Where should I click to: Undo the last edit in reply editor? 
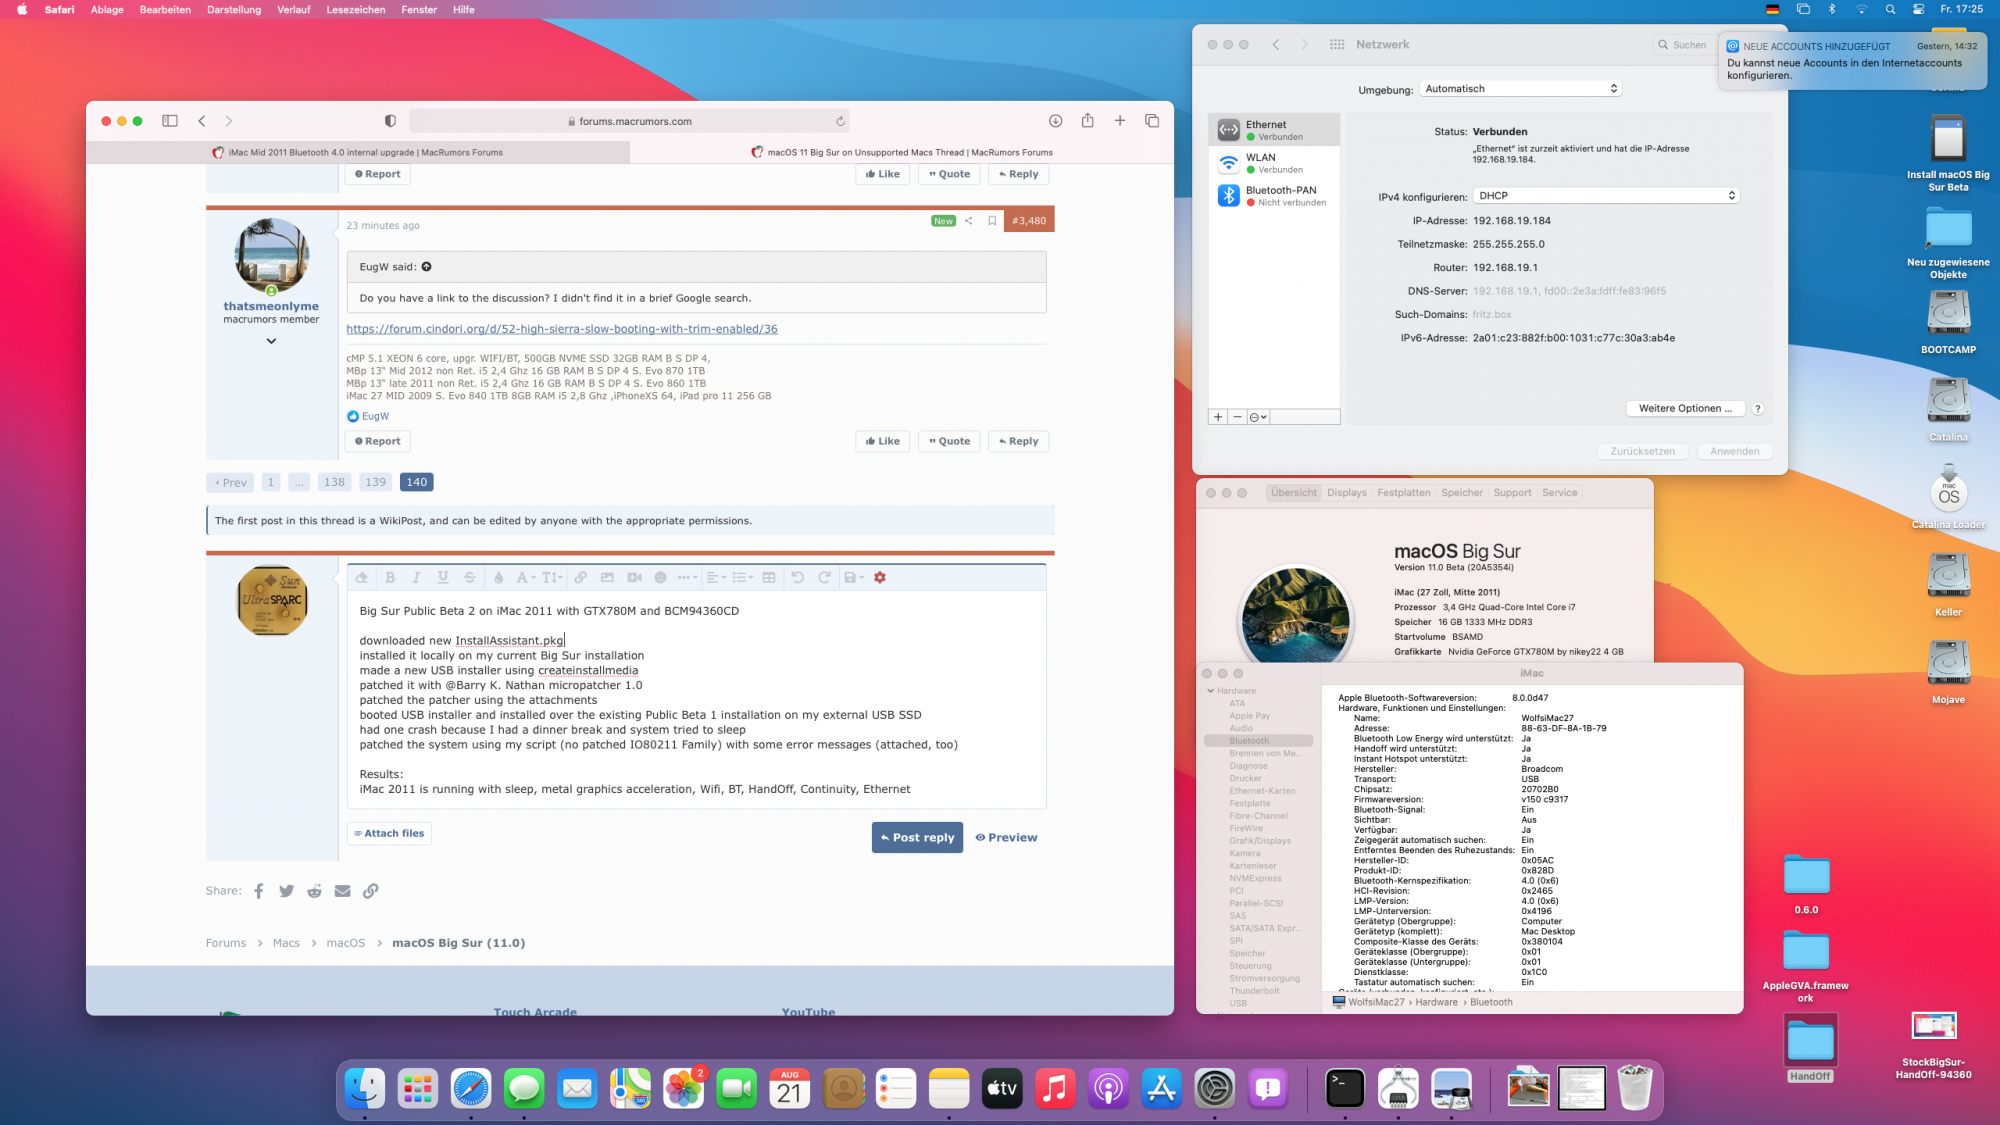pos(797,577)
